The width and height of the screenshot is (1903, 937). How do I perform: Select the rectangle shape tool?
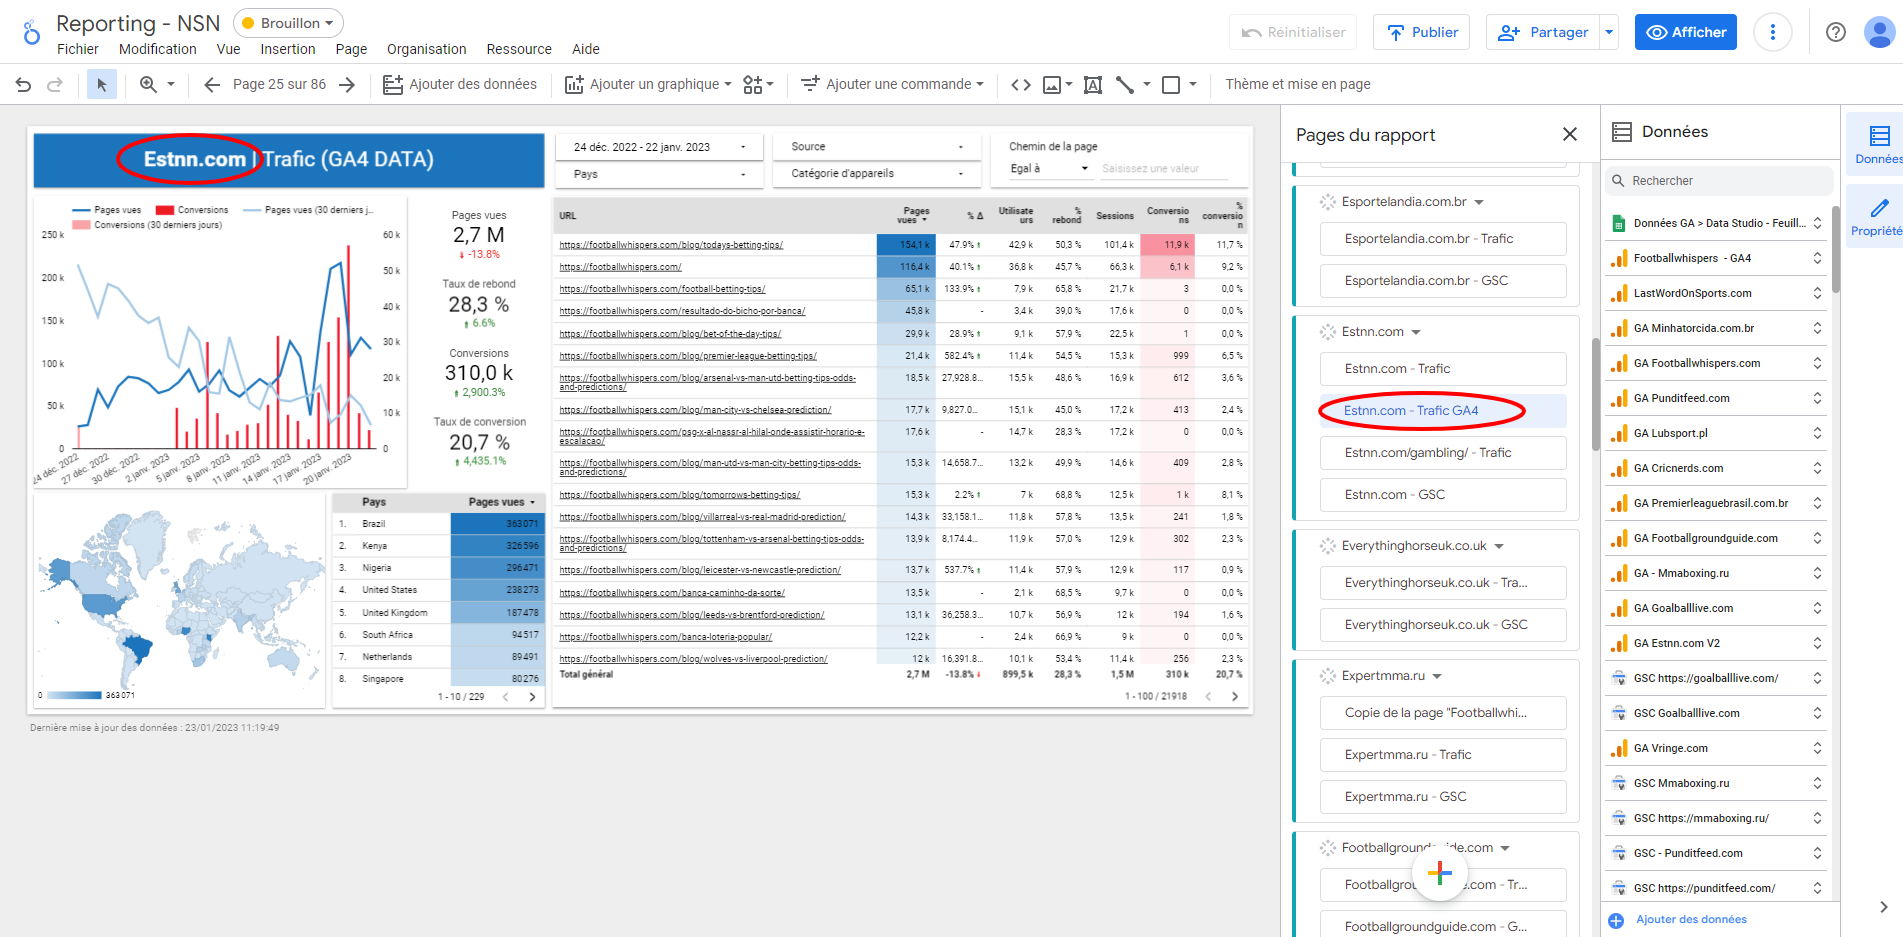tap(1171, 85)
